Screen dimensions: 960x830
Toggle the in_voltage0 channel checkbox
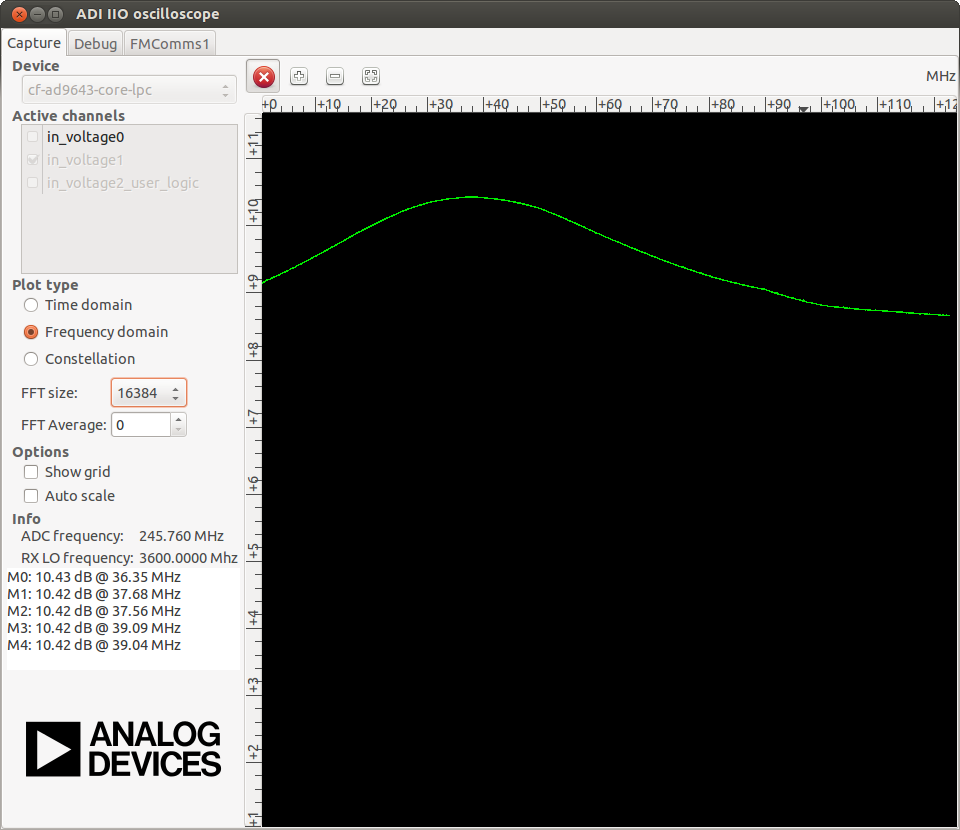[33, 136]
